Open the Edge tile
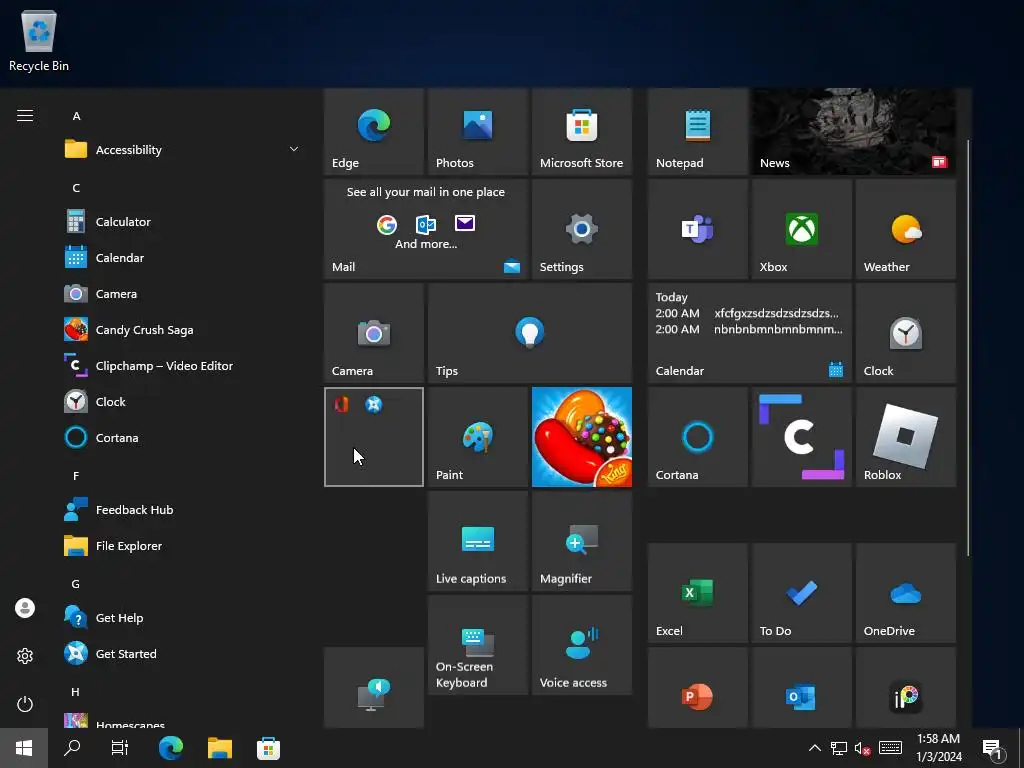 tap(374, 132)
